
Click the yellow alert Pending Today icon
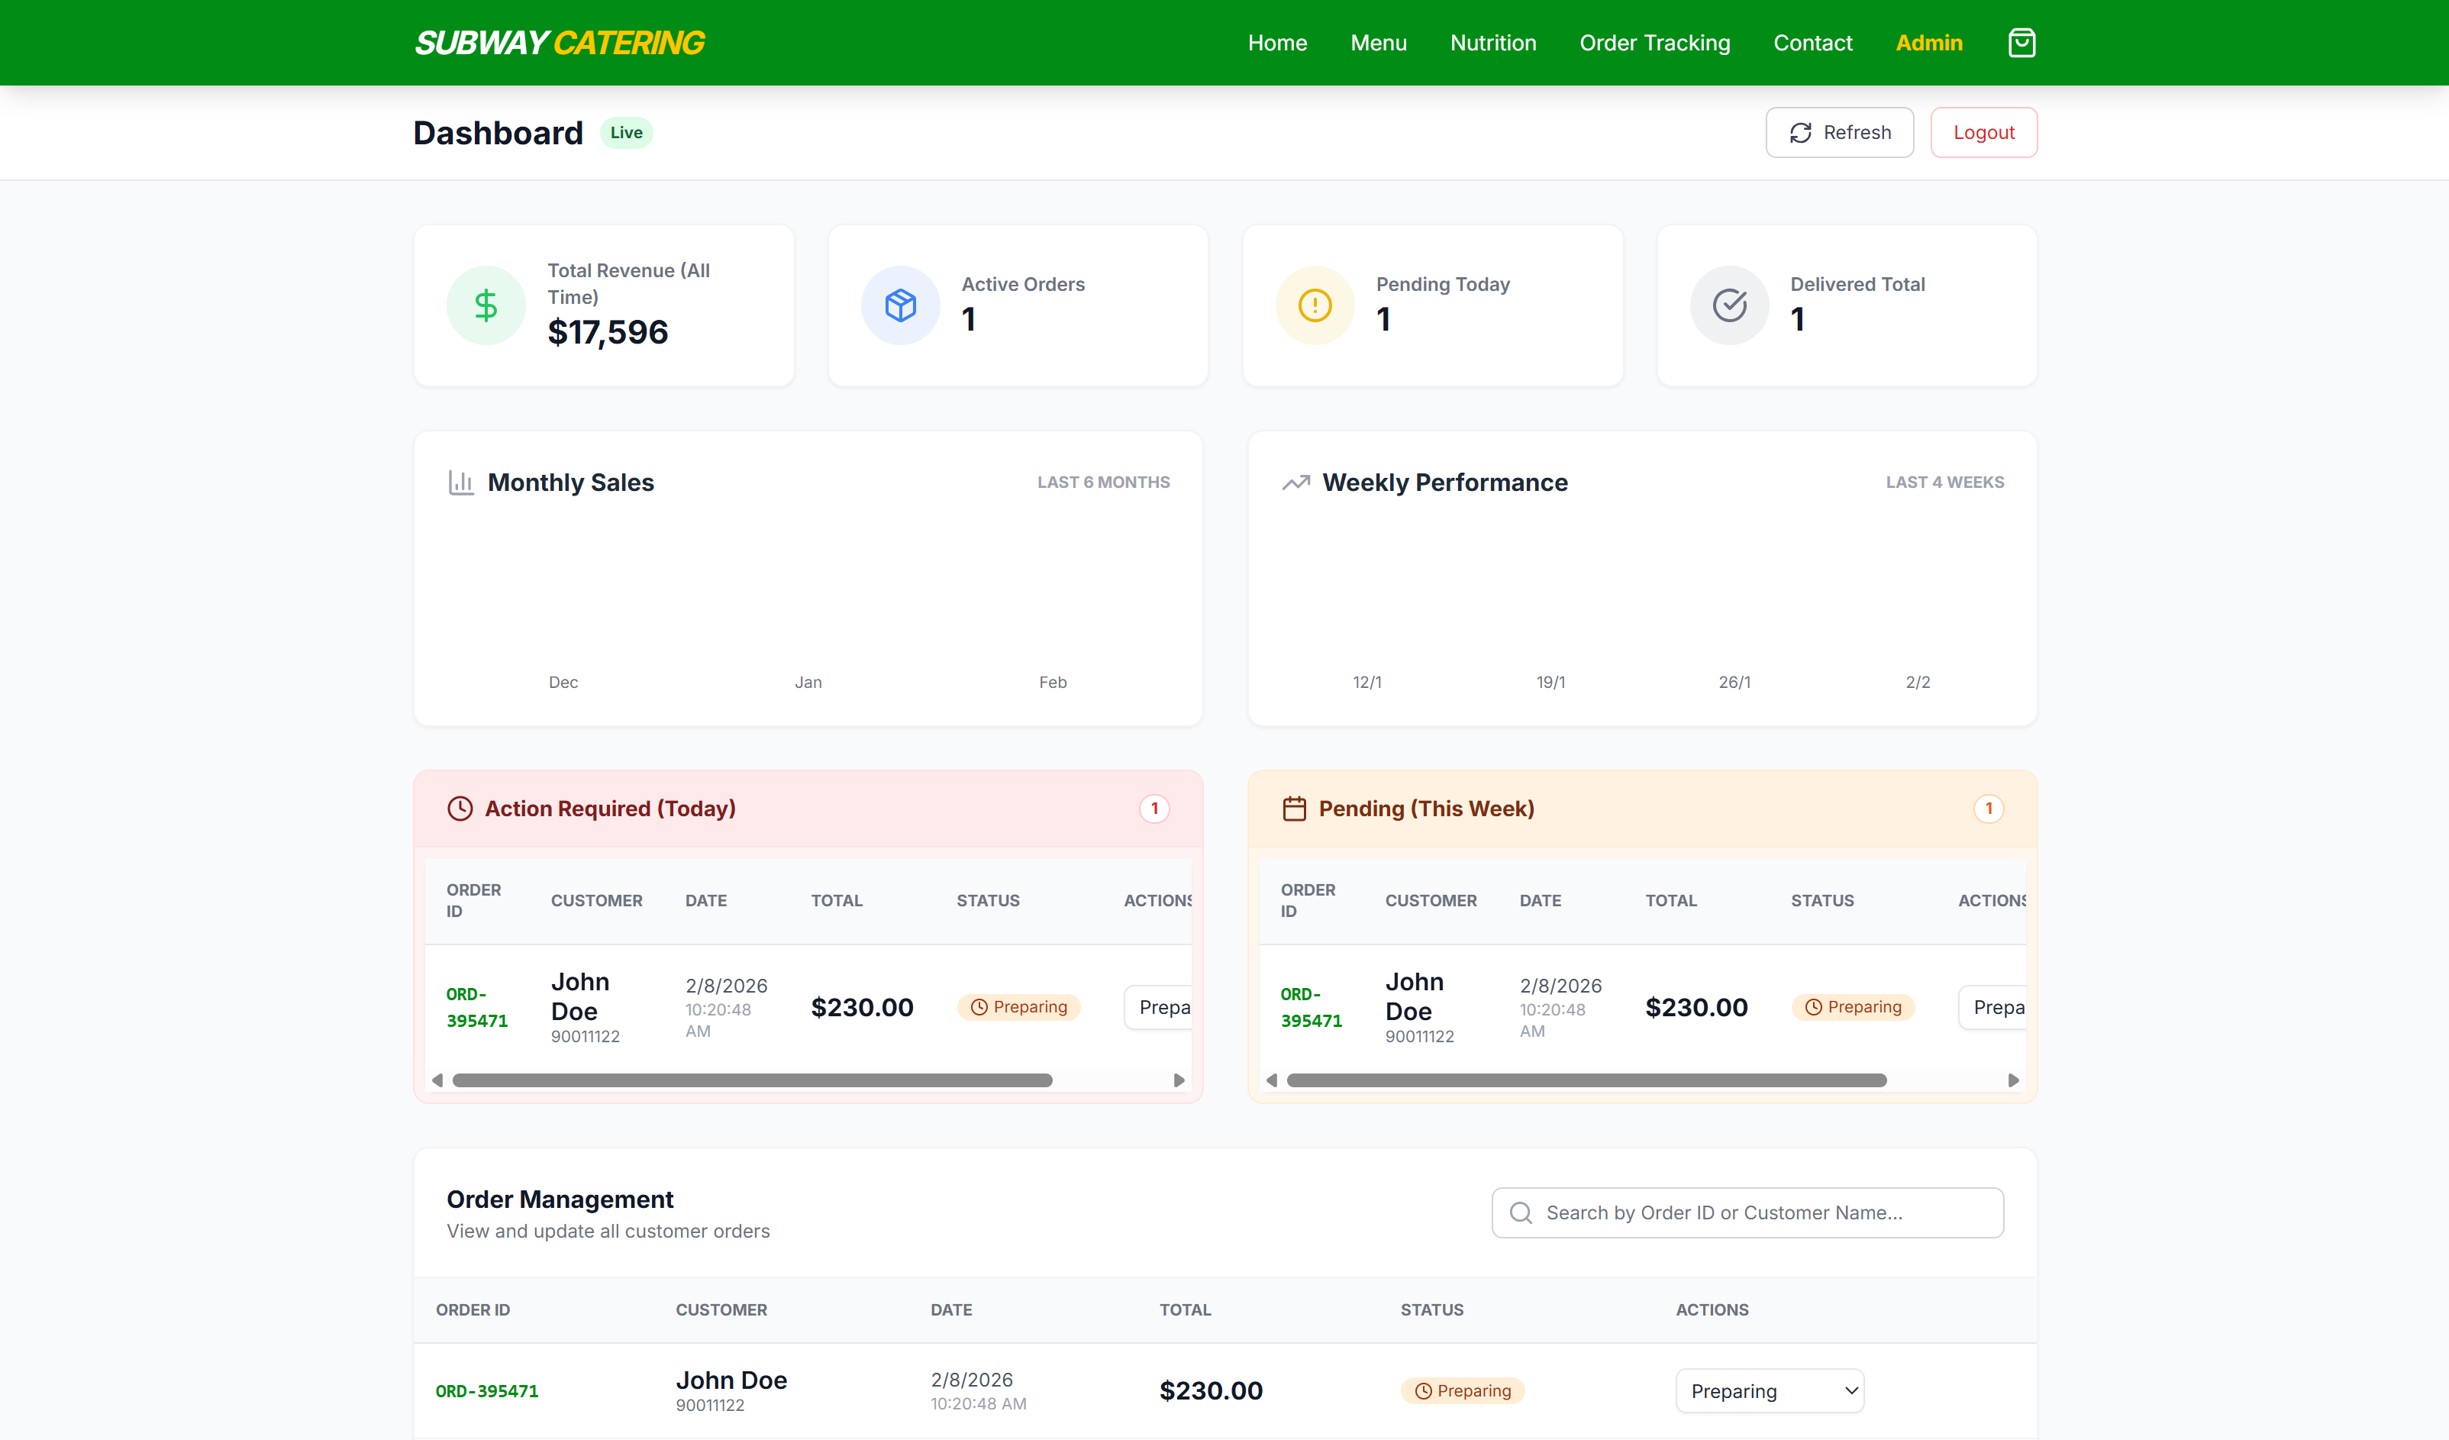point(1314,305)
